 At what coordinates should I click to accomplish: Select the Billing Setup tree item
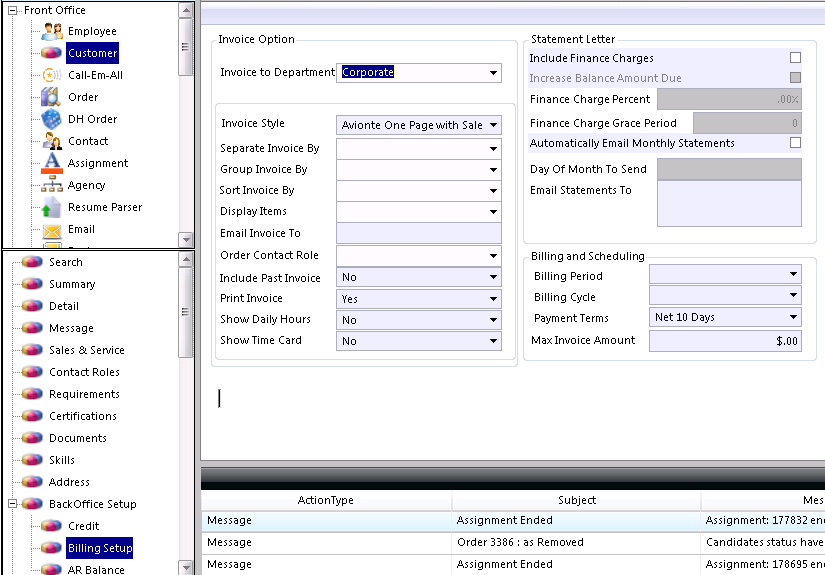(100, 548)
